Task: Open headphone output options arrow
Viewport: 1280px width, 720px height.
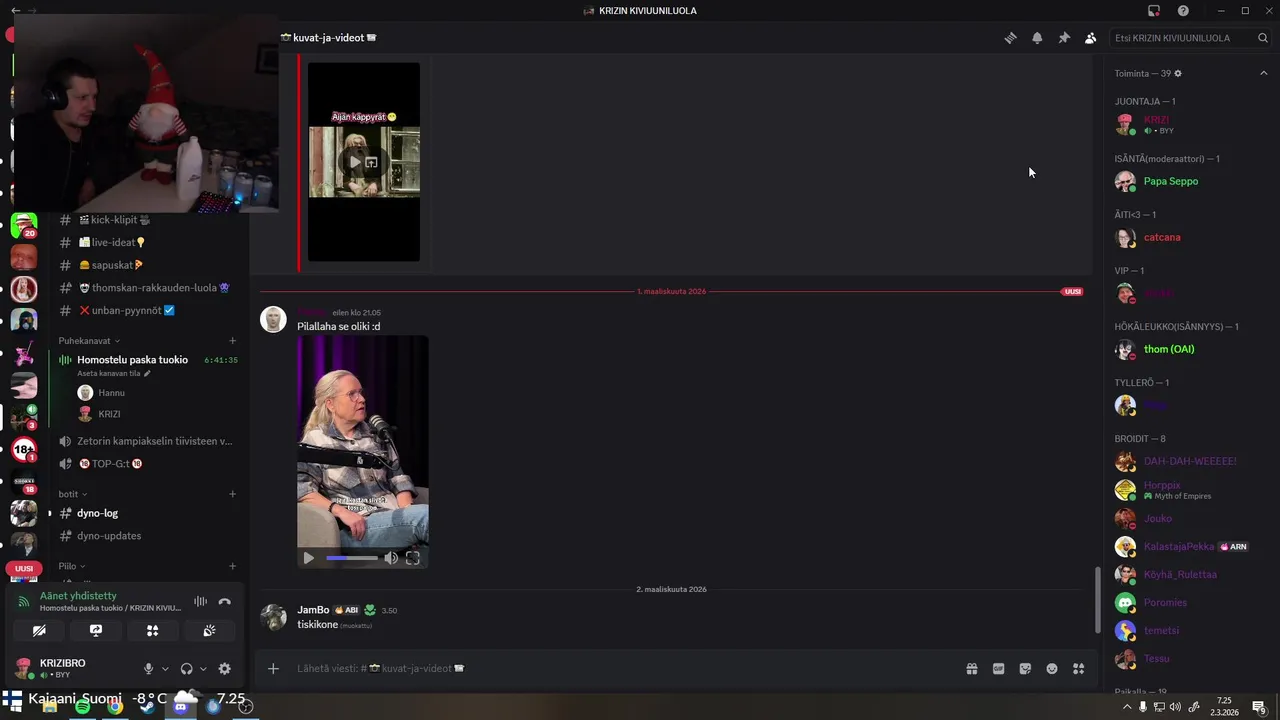Action: [x=203, y=669]
